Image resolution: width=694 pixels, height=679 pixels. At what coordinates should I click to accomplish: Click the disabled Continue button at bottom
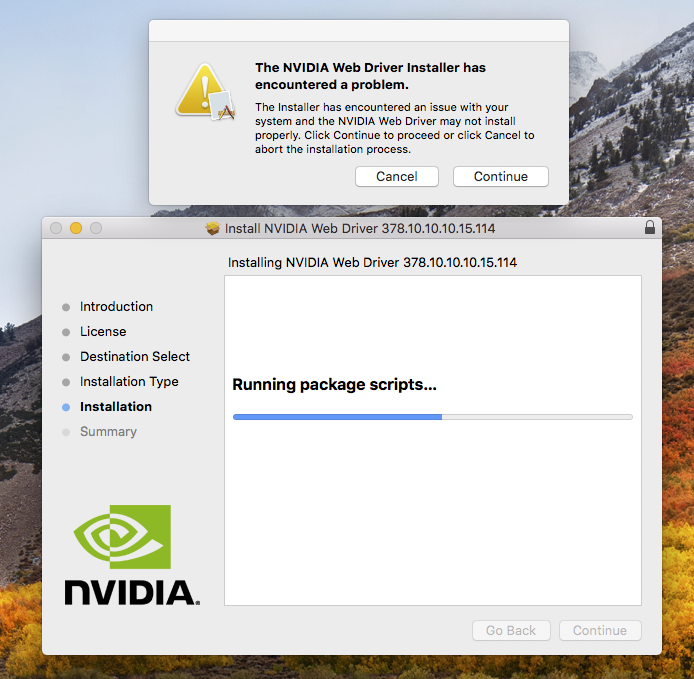600,630
